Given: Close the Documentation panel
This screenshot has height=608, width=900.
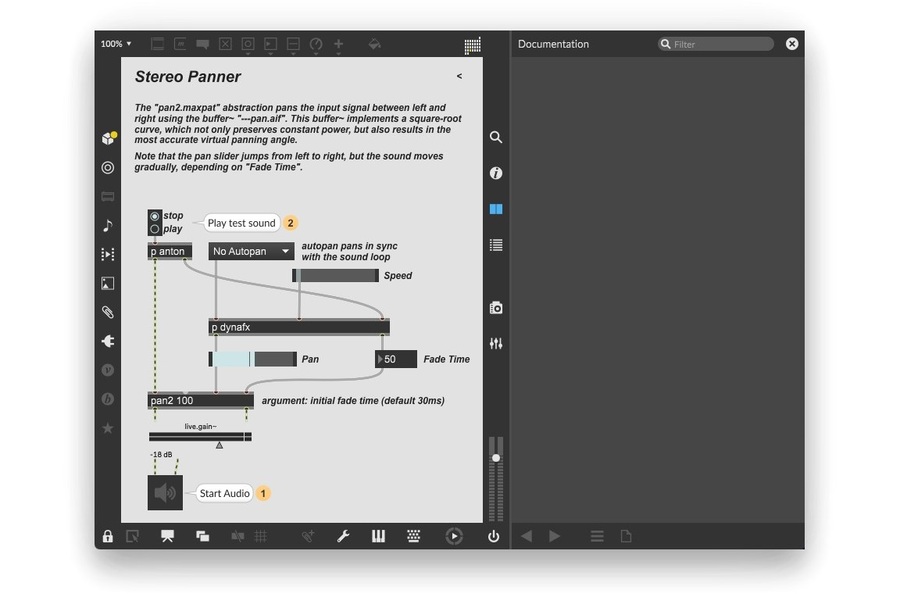Looking at the screenshot, I should (792, 44).
